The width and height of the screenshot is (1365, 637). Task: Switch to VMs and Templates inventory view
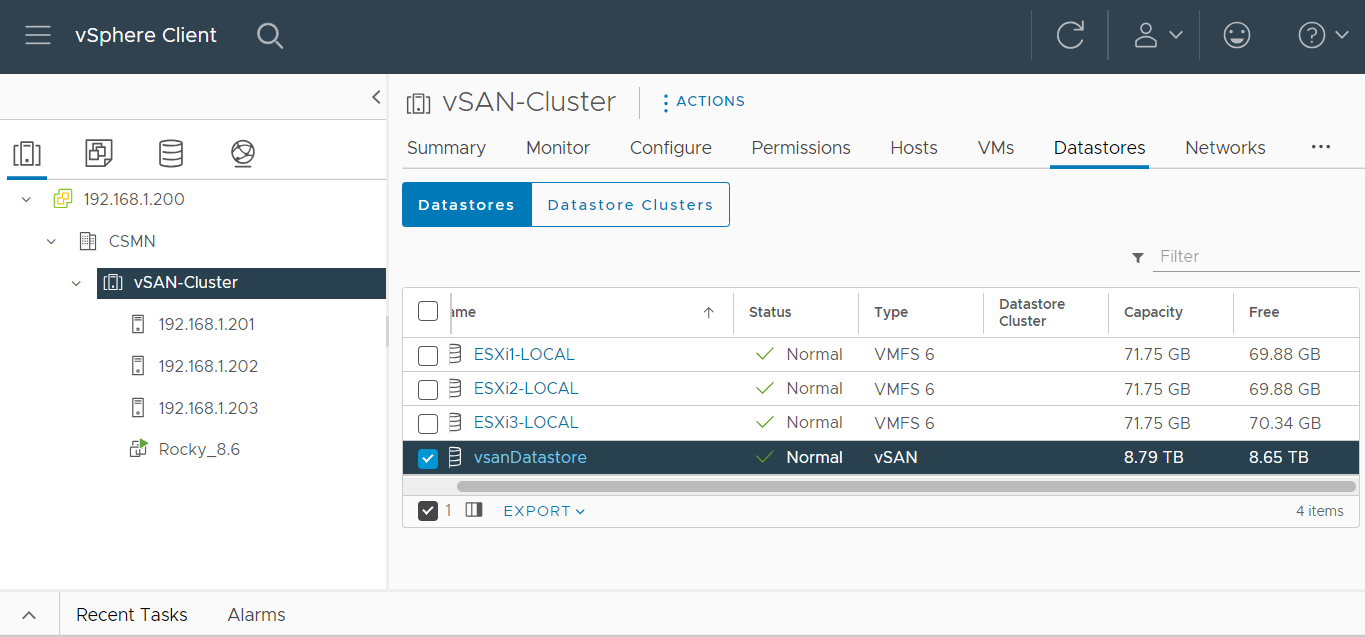click(99, 153)
